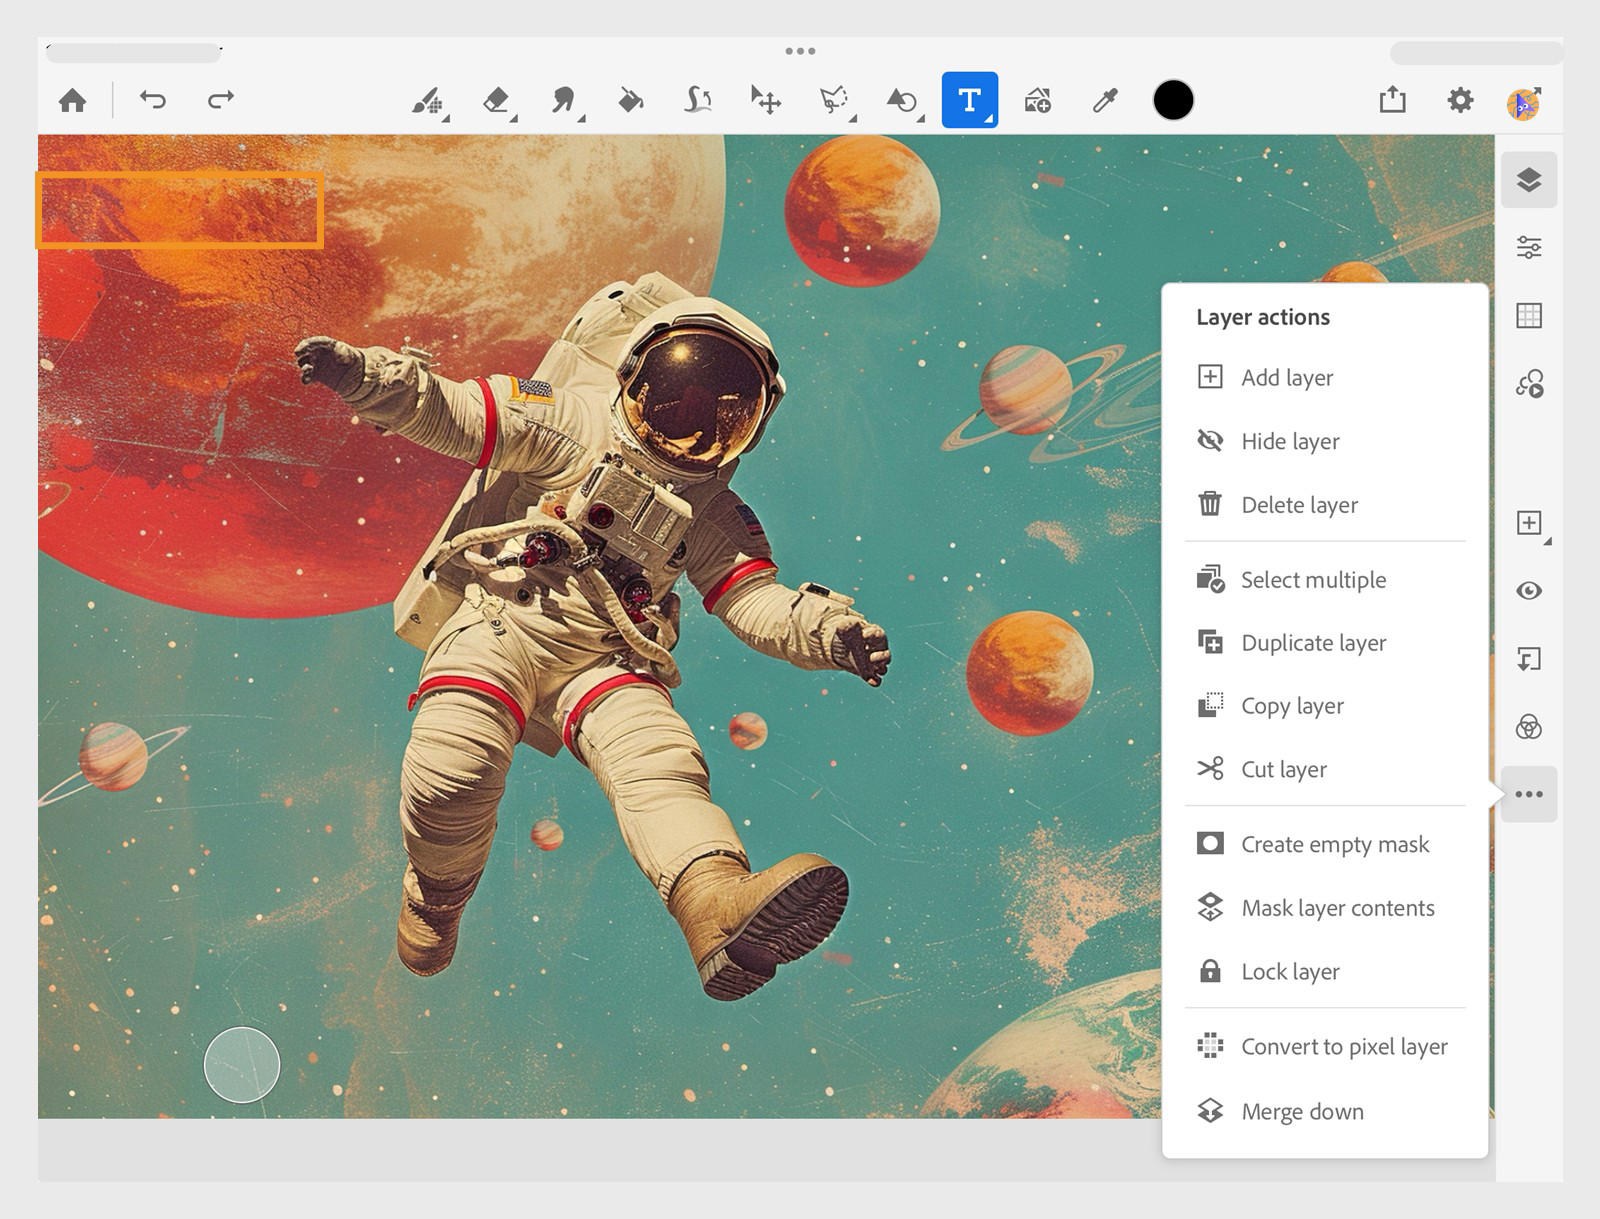Expand Eraser tool options triangle
The image size is (1600, 1219).
513,120
